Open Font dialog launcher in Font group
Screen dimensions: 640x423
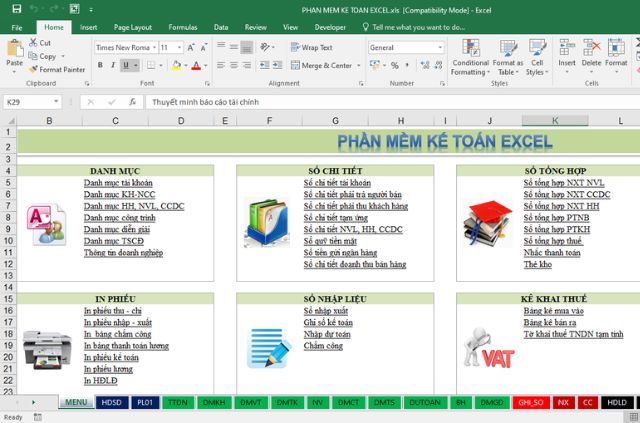(x=207, y=83)
